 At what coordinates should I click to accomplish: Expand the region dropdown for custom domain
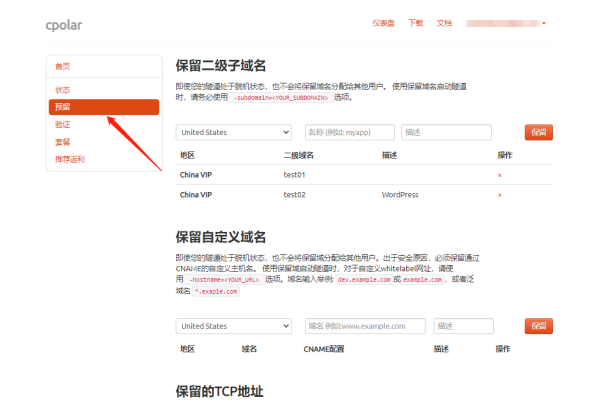click(x=234, y=326)
